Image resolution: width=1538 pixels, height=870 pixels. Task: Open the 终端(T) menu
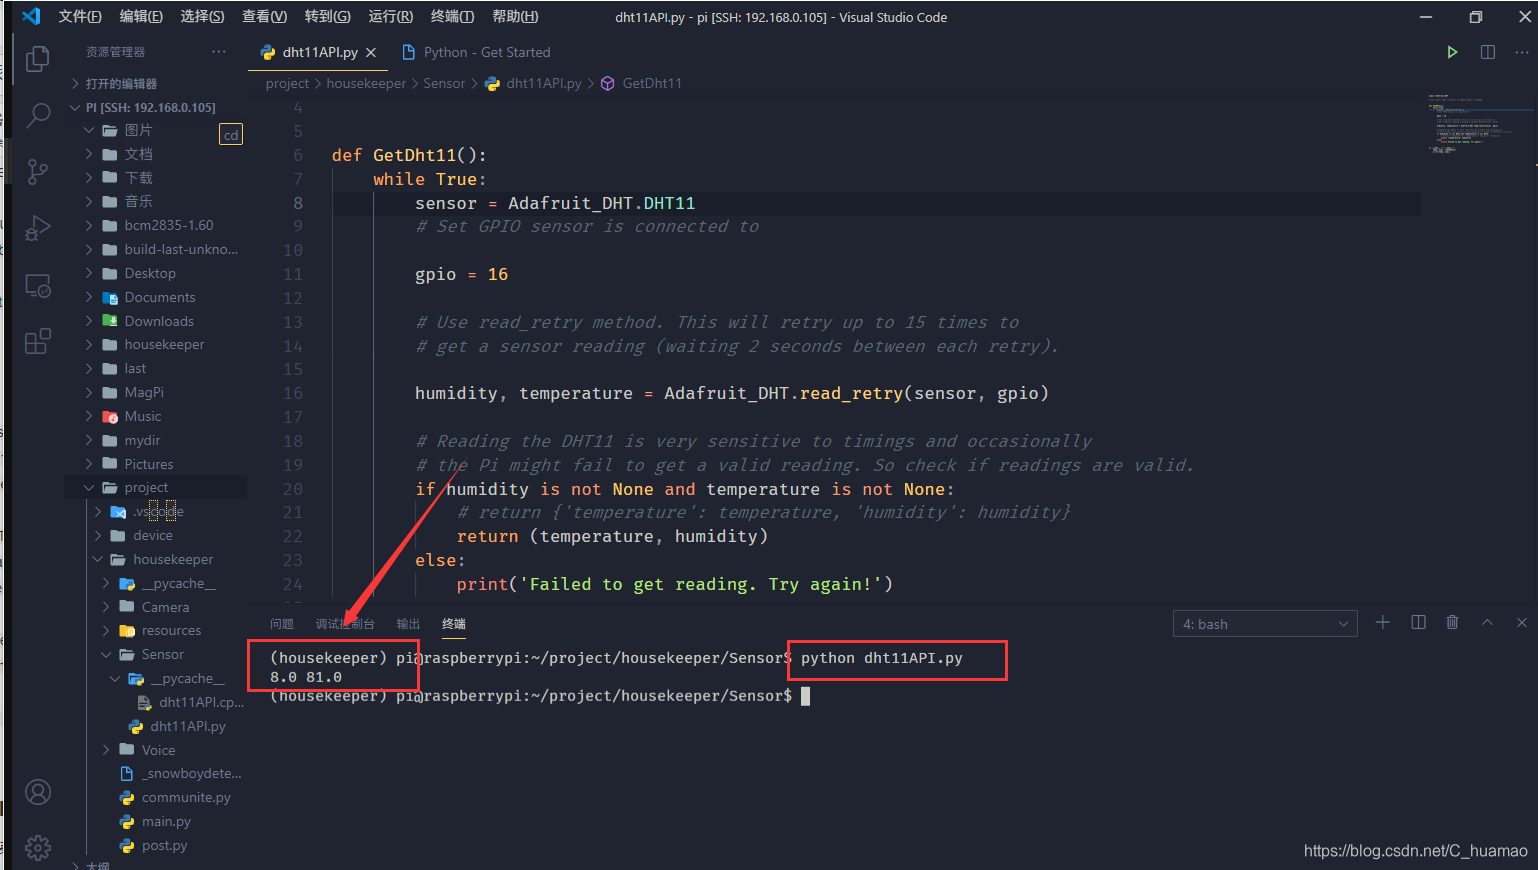click(452, 16)
